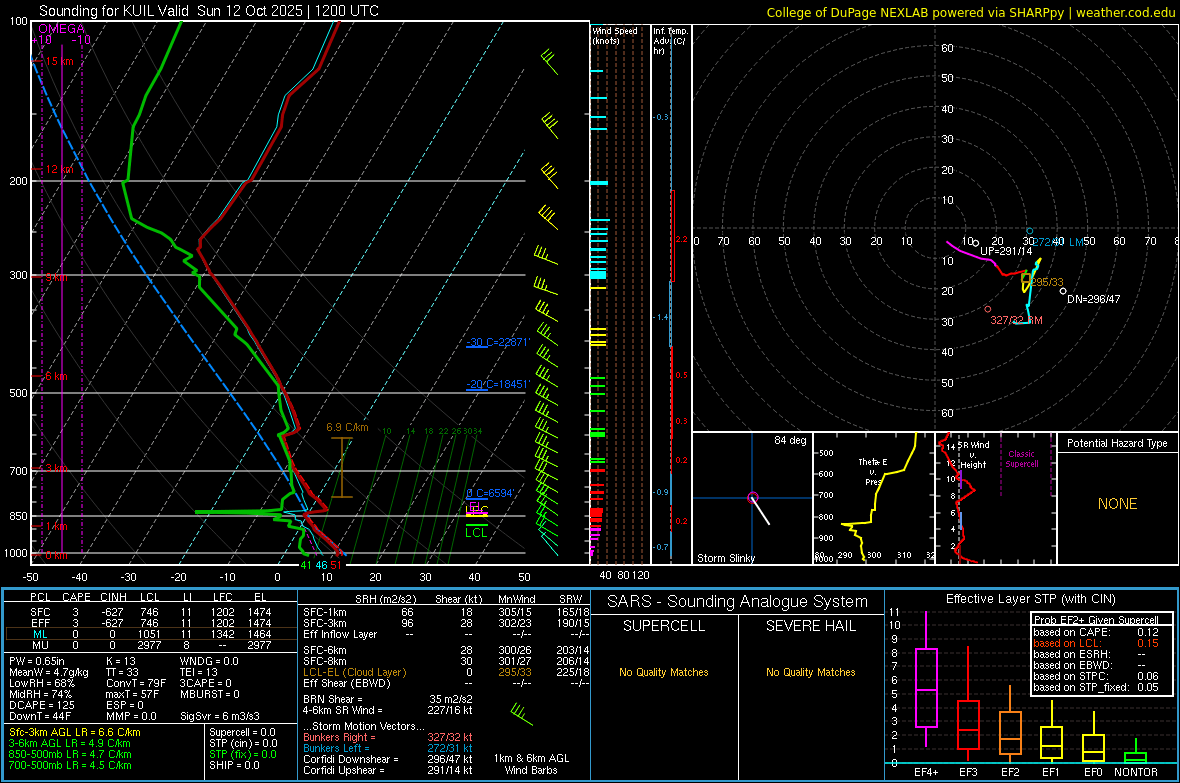Click the 'based on STP_fixed:' row

(1096, 687)
